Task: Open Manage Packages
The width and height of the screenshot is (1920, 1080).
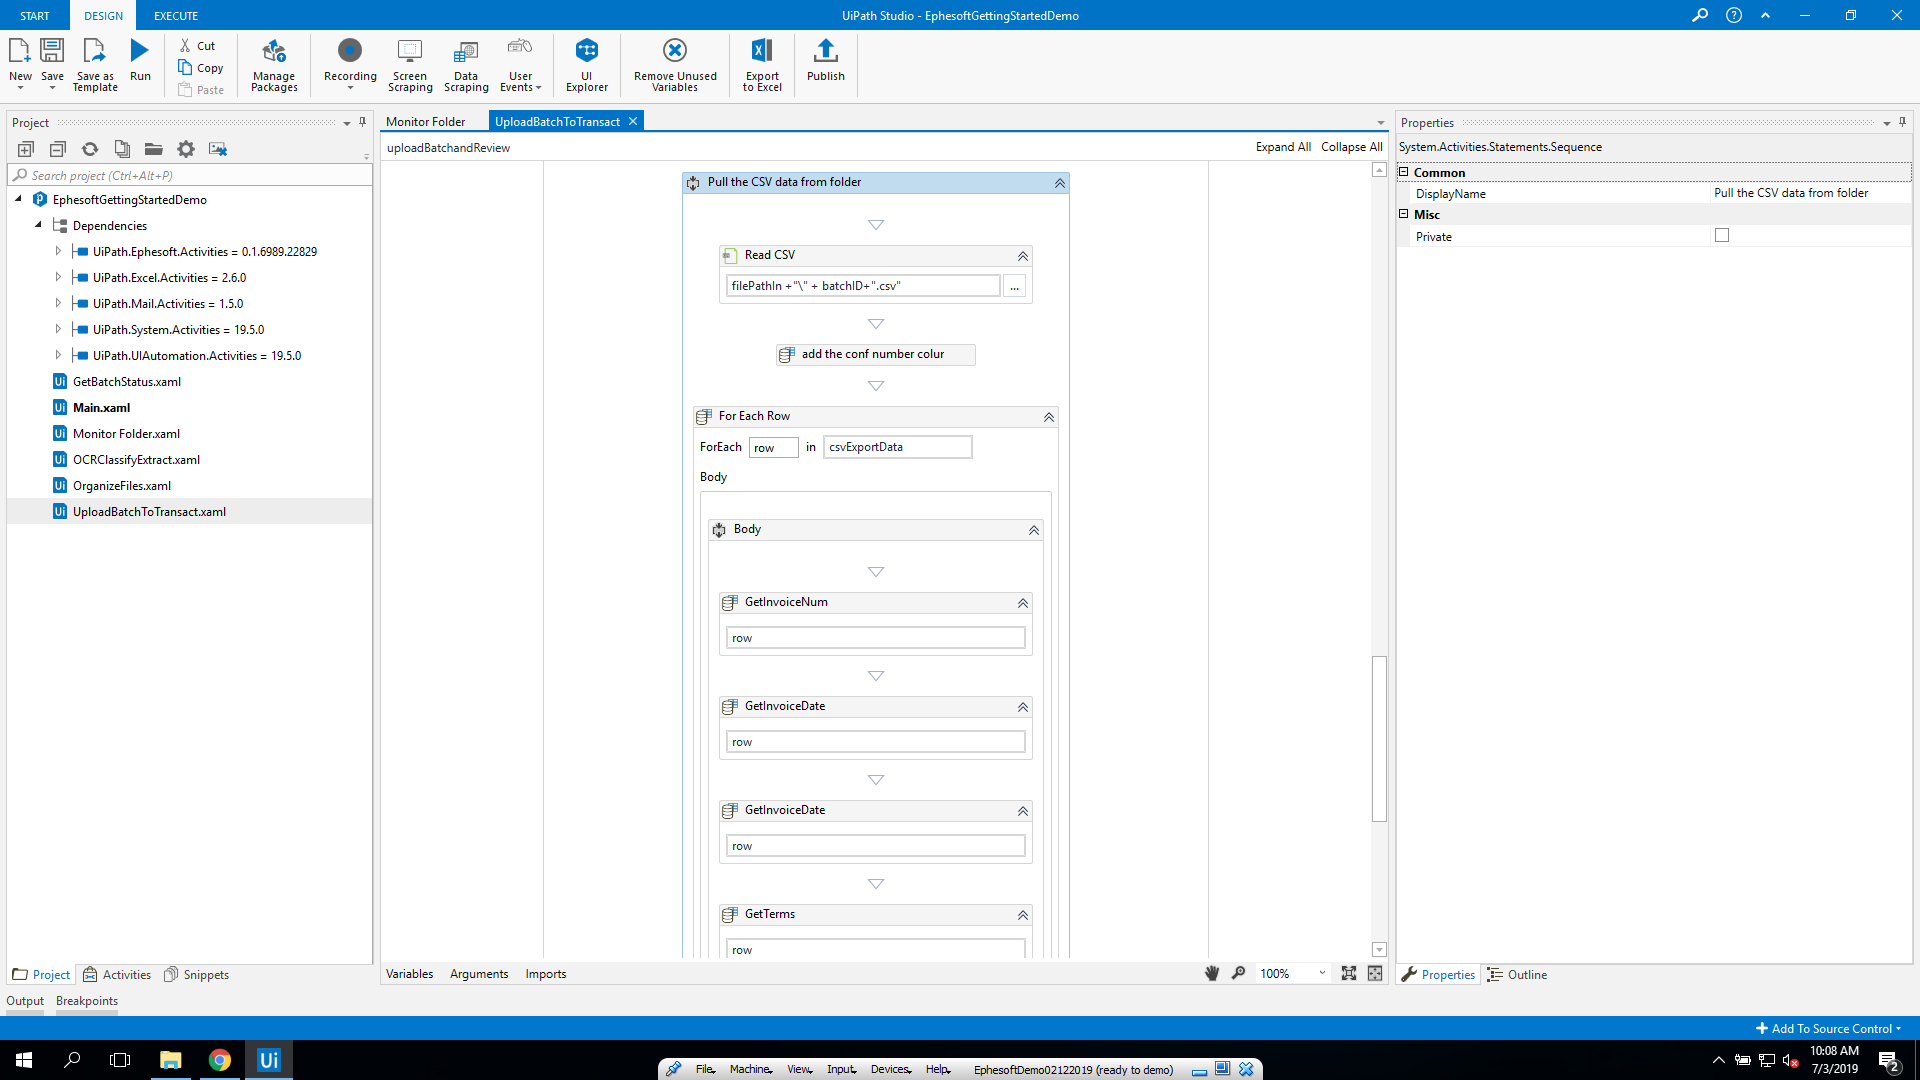Action: pyautogui.click(x=274, y=65)
